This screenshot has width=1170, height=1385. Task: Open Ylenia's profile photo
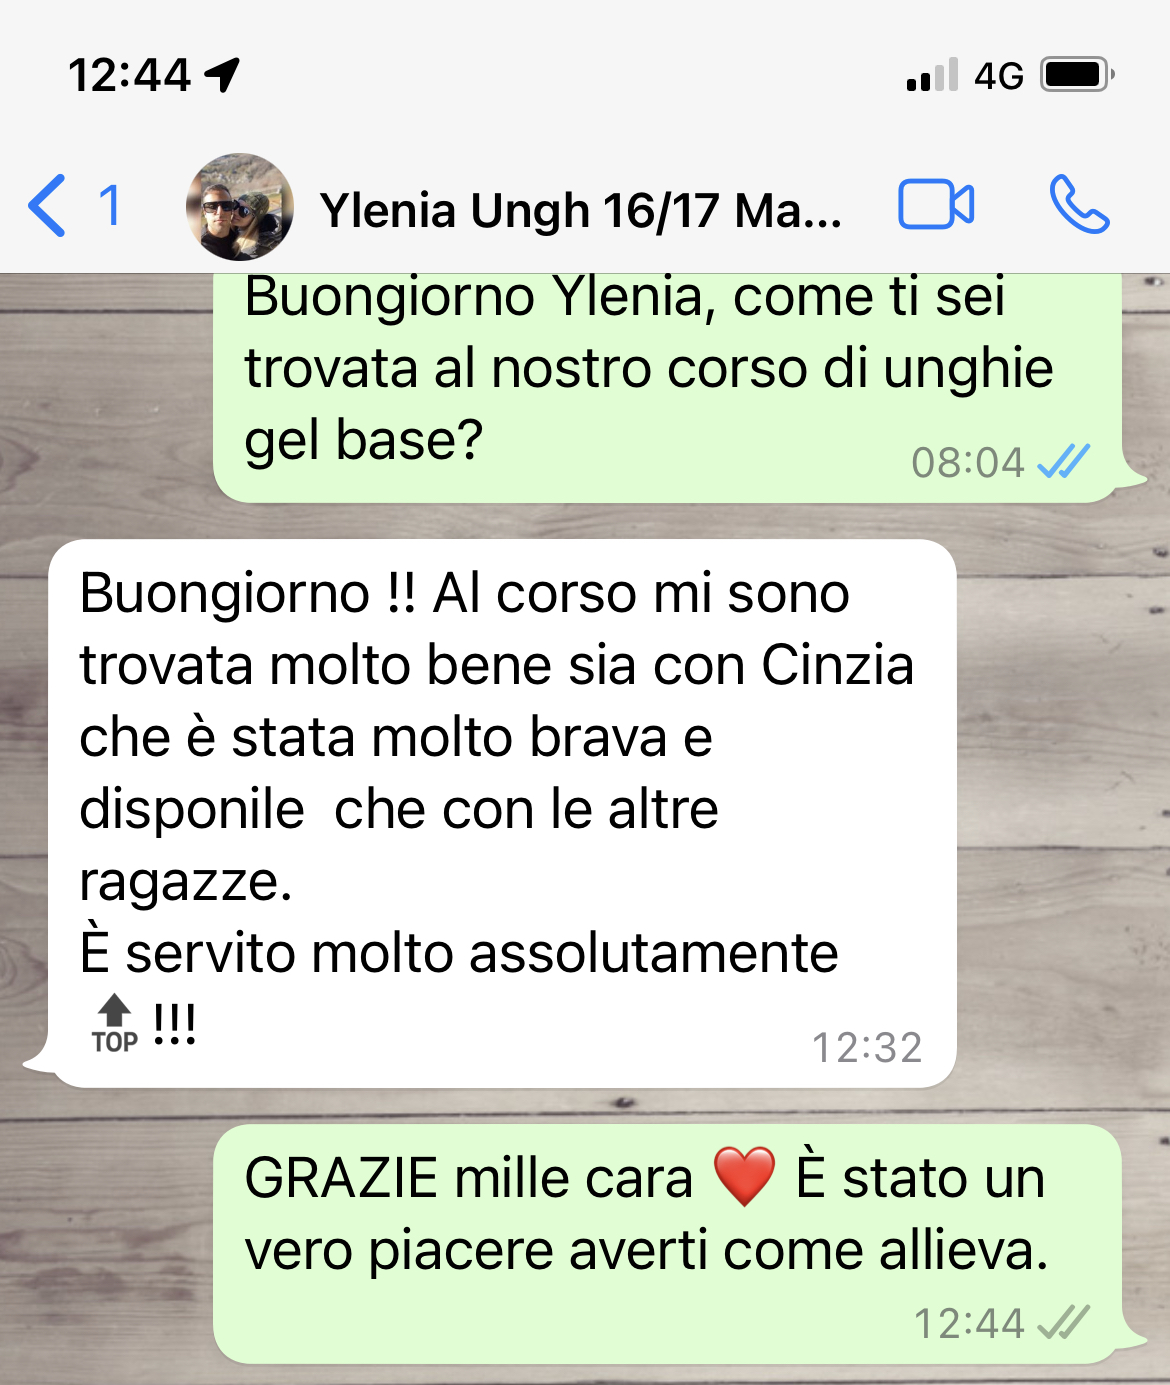pos(240,207)
